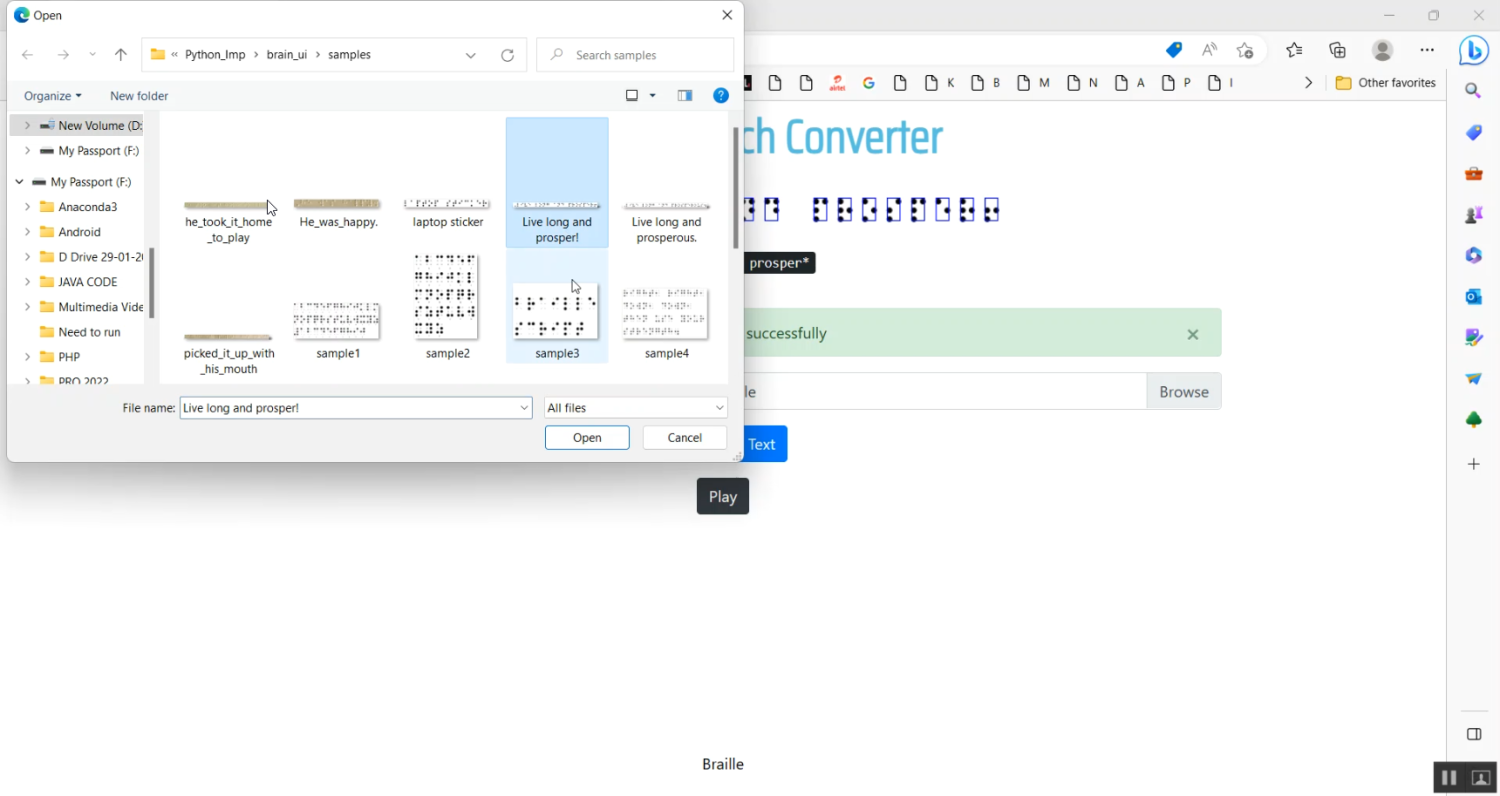Click the Cancel button
1500x796 pixels.
684,438
